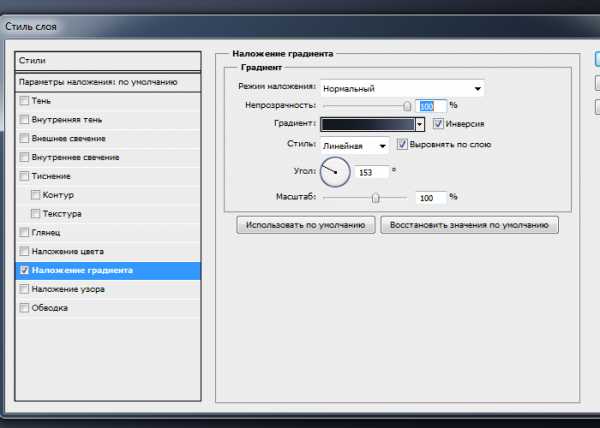Uncheck the Наложение градиента checkbox
This screenshot has width=600, height=428.
[24, 270]
